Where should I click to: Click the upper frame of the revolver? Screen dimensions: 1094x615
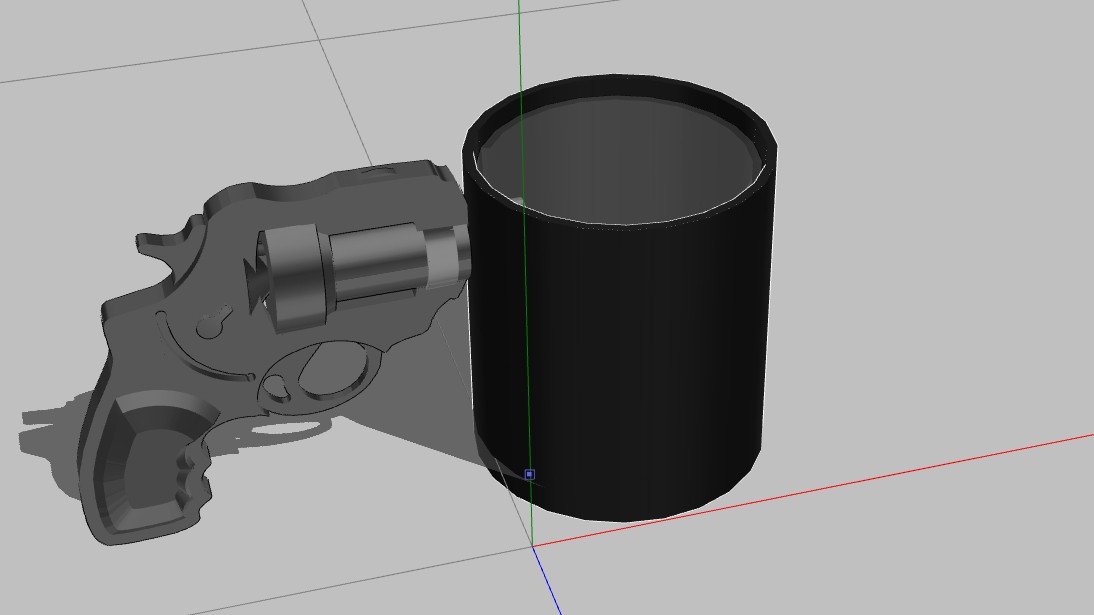pos(340,190)
